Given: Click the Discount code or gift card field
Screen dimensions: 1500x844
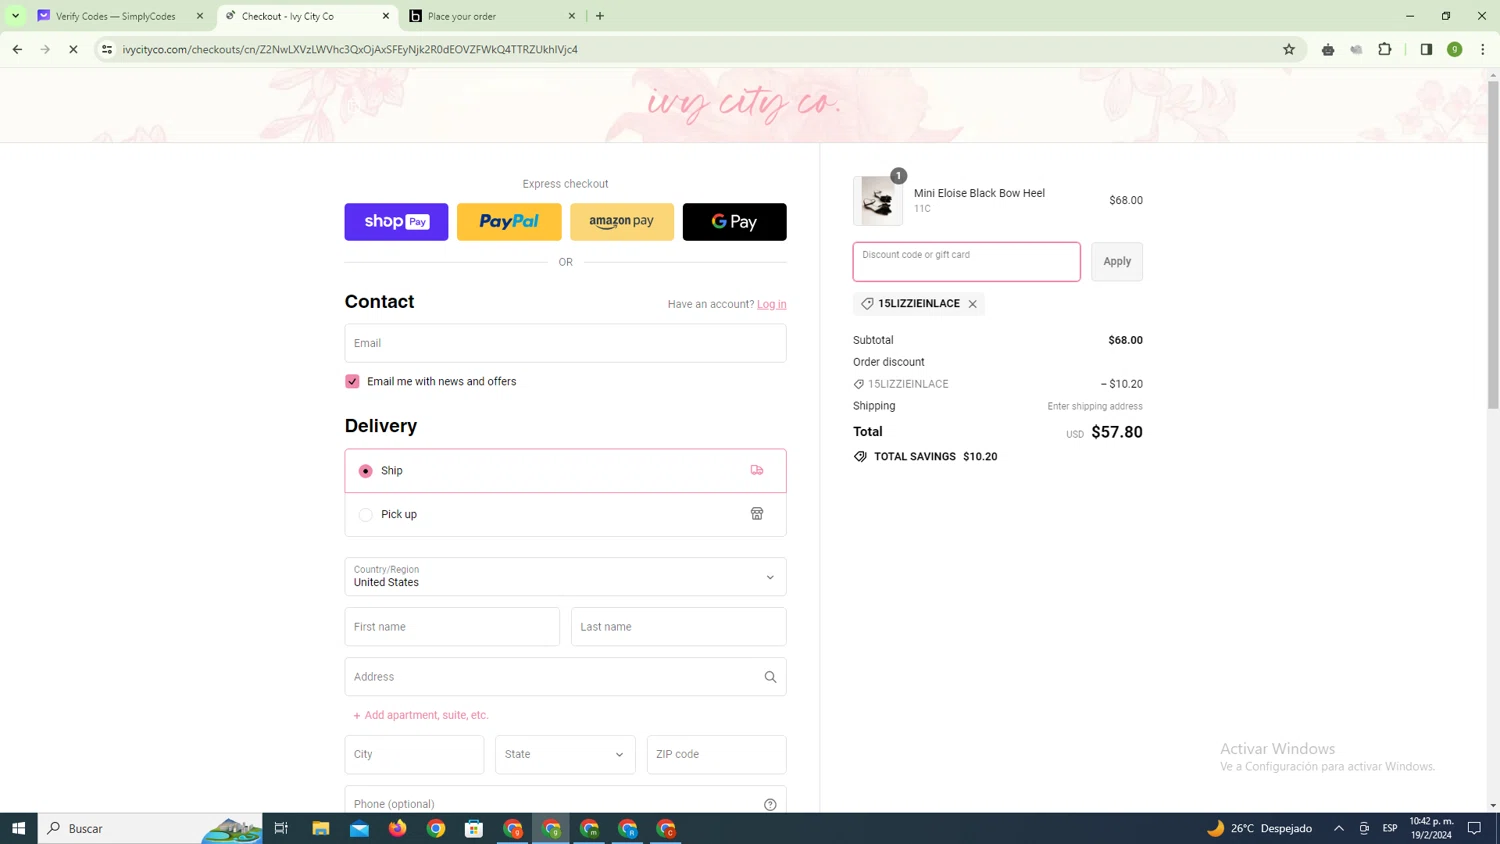Looking at the screenshot, I should pyautogui.click(x=967, y=262).
